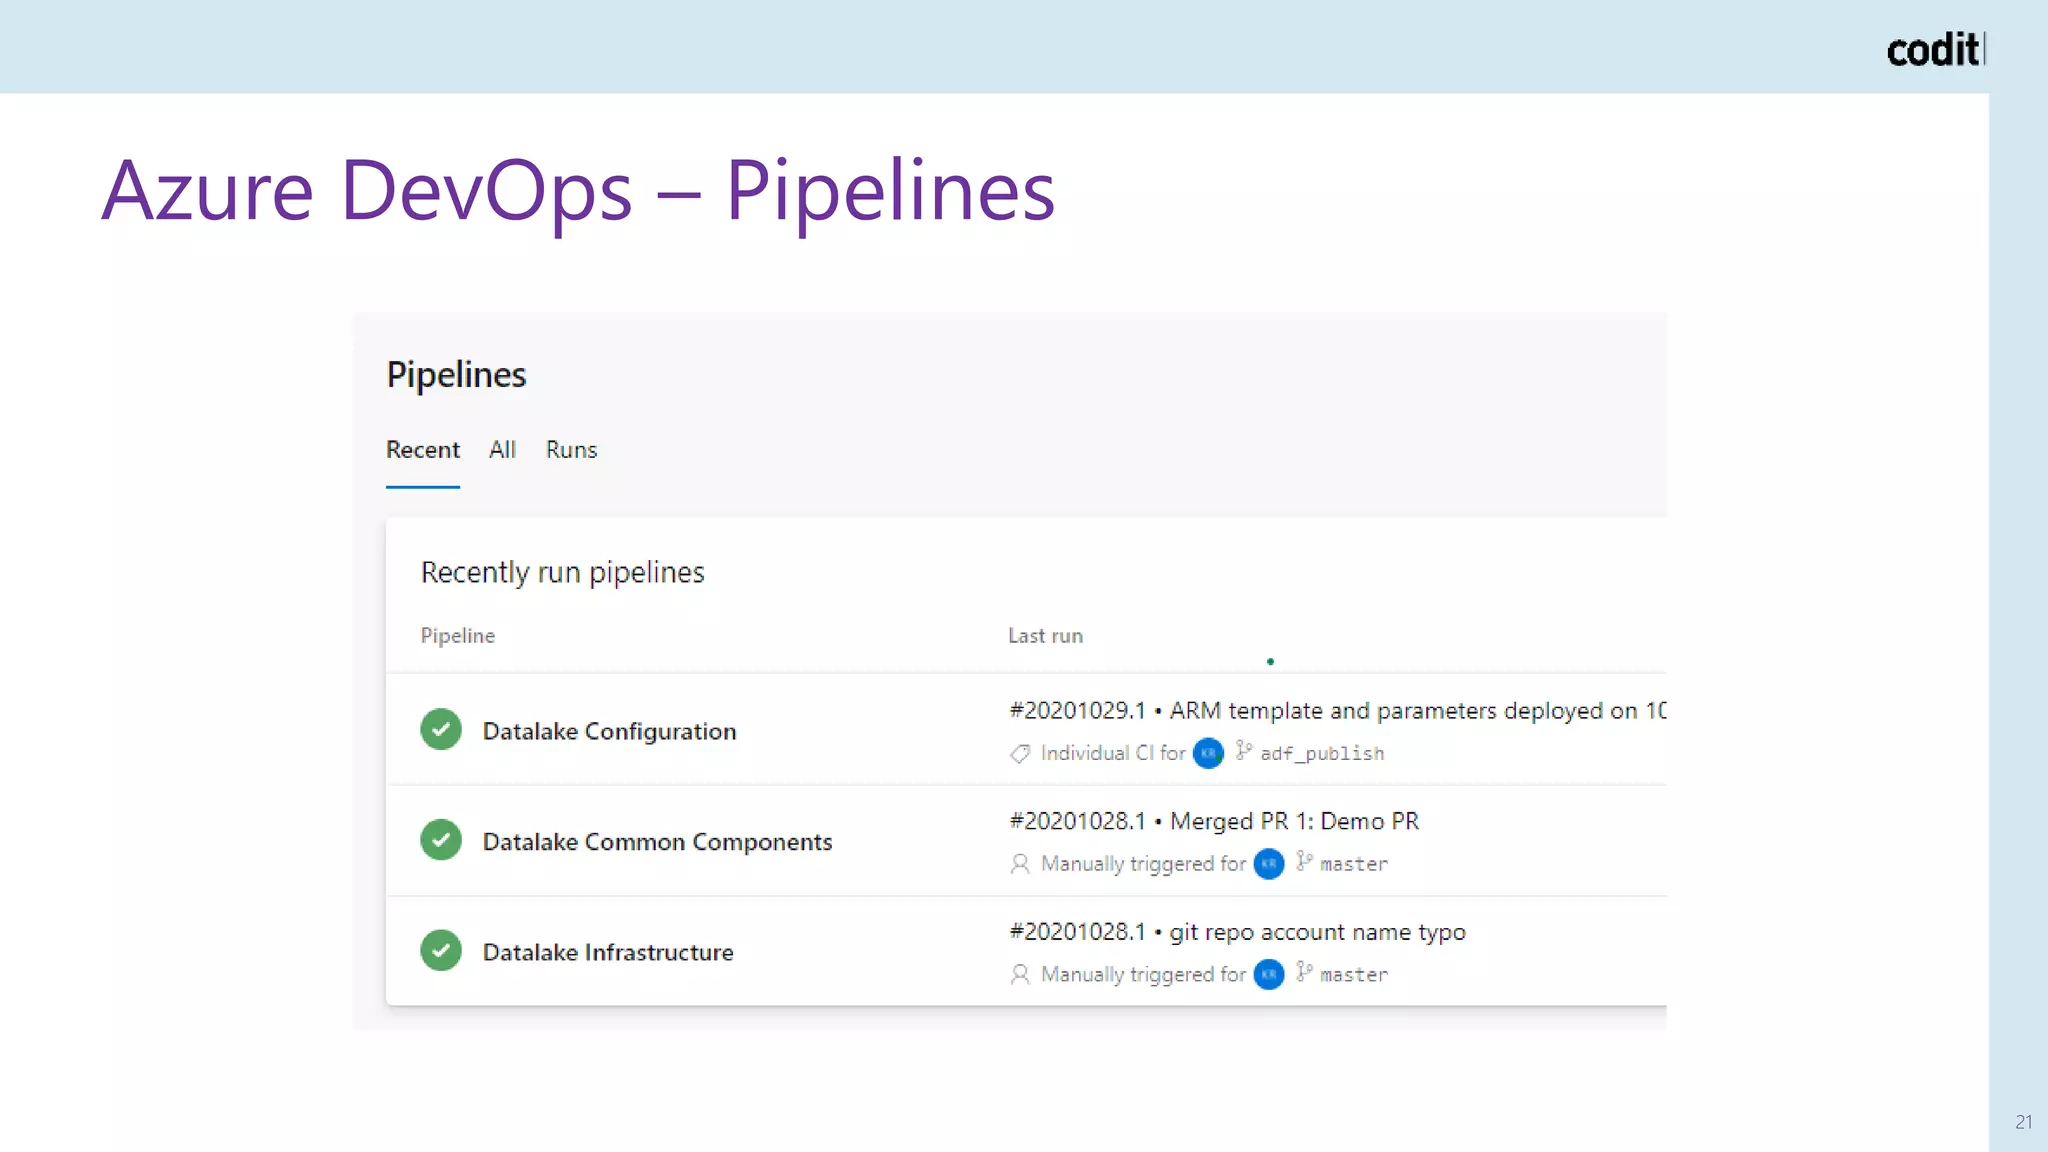Viewport: 2048px width, 1152px height.
Task: Click the Last run column header
Action: coord(1045,636)
